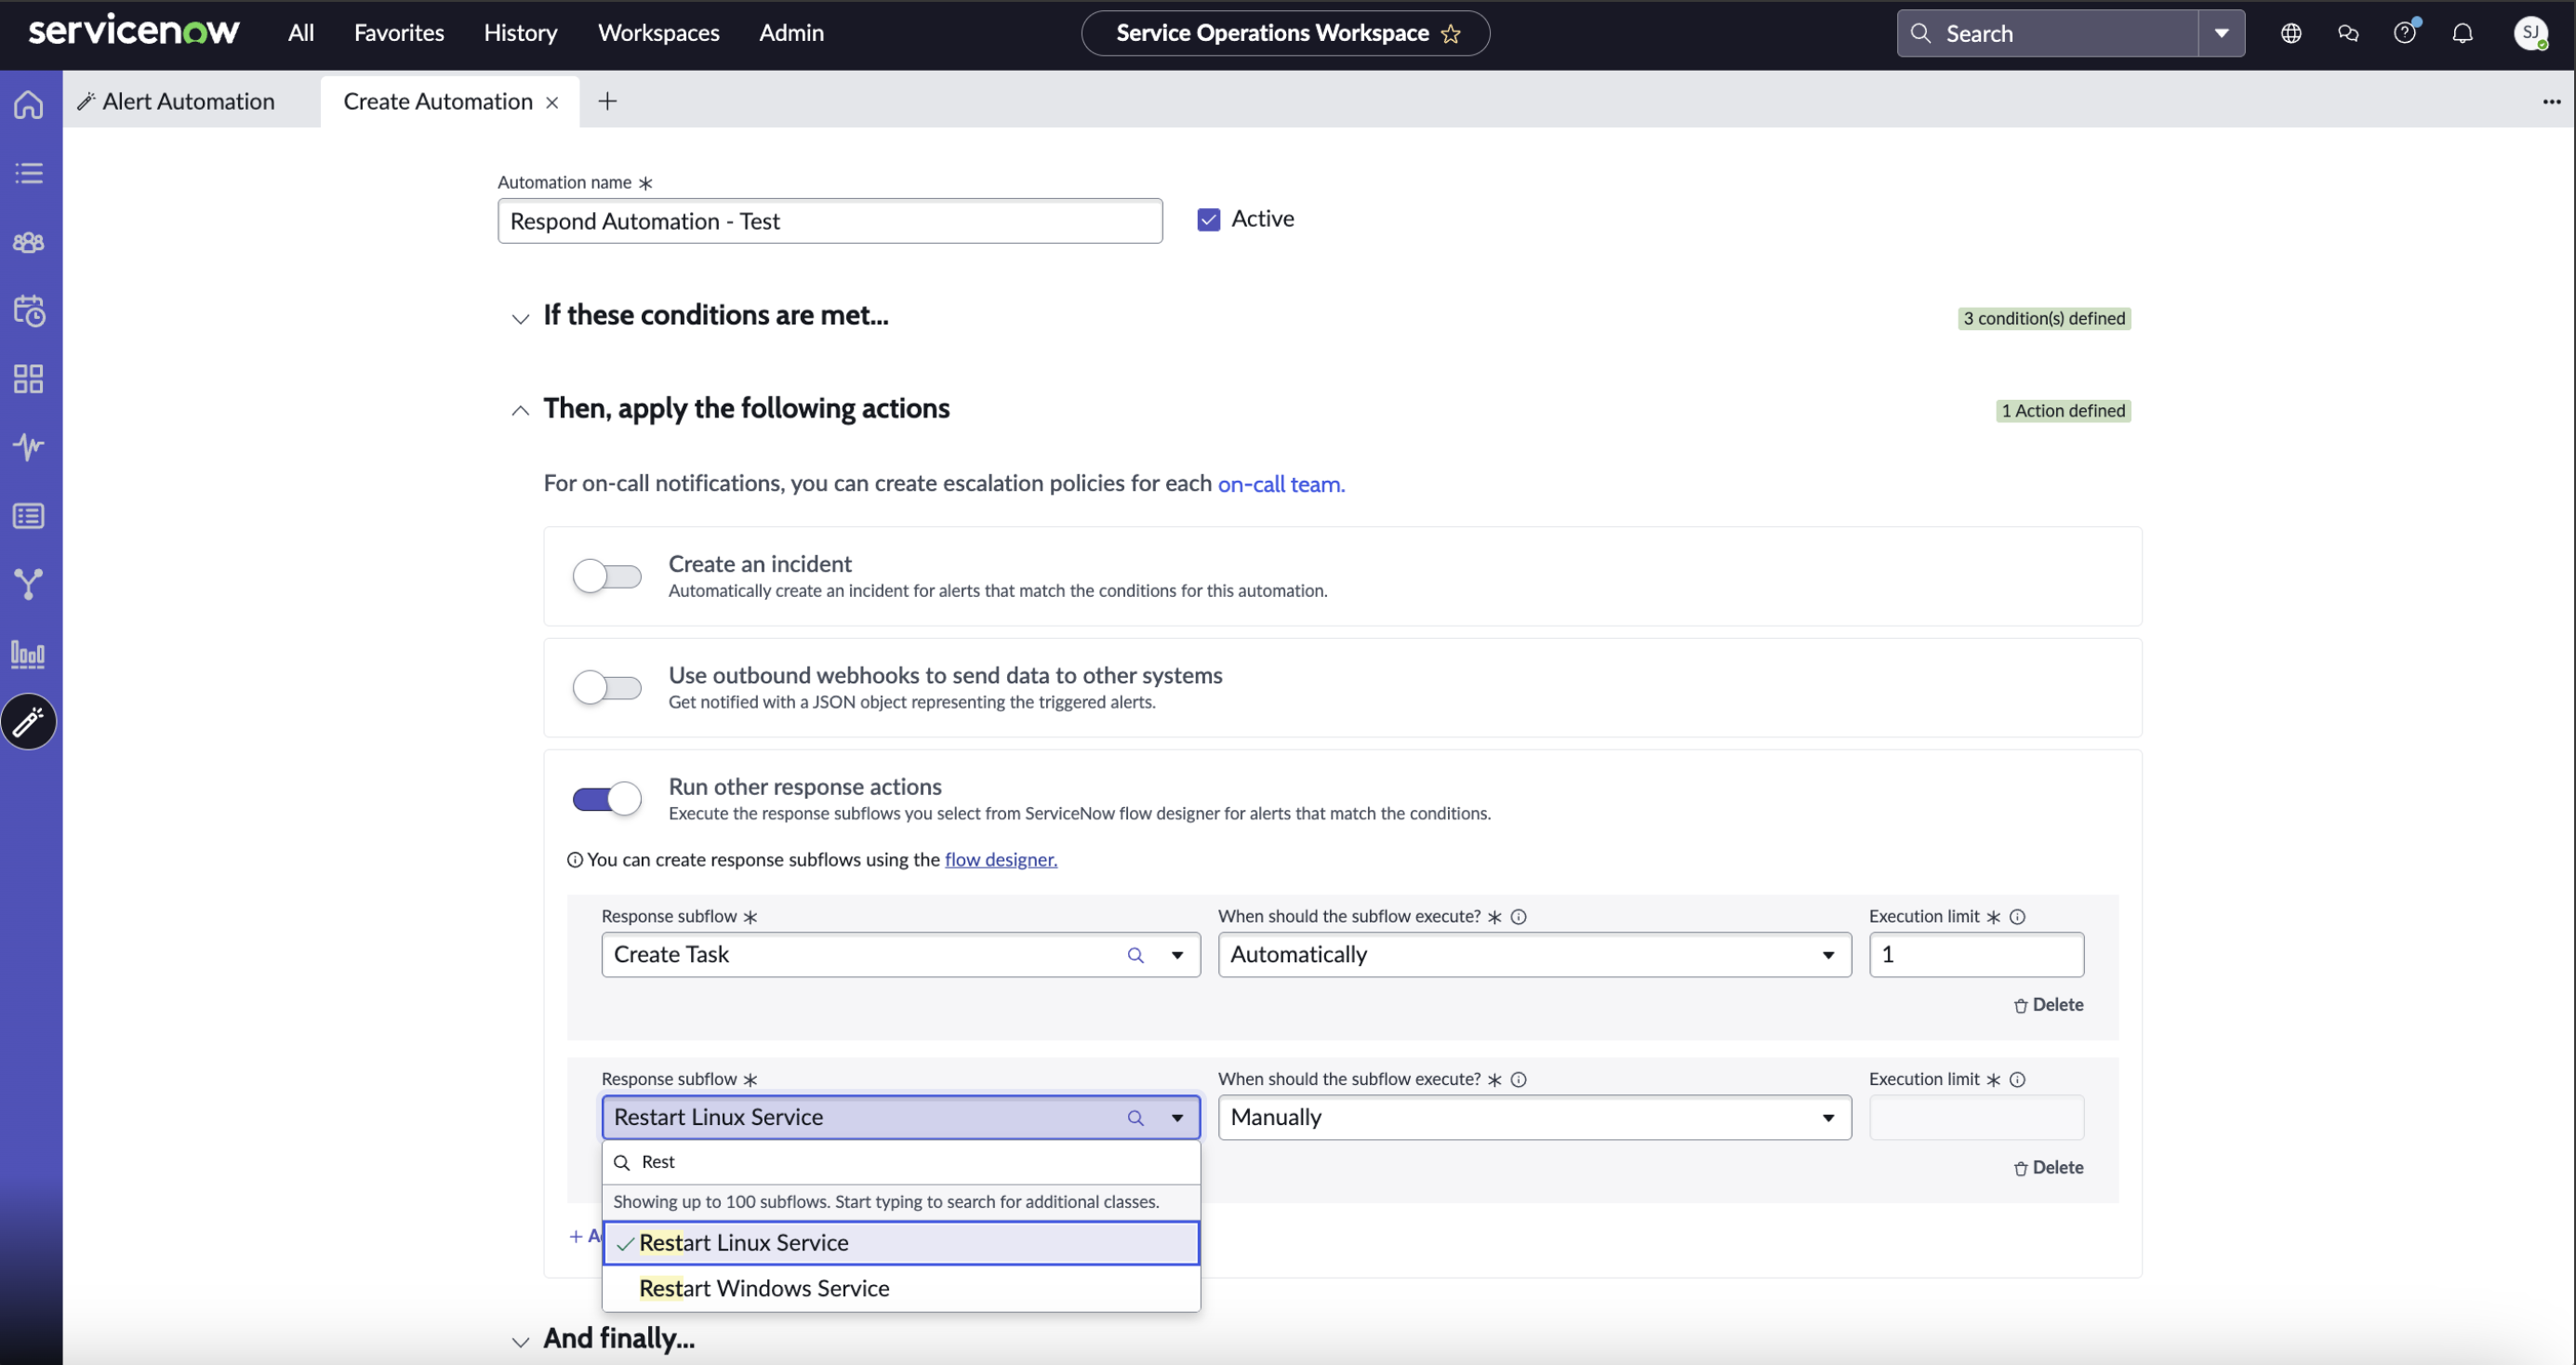2576x1365 pixels.
Task: Select Restart Linux Service option in list
Action: tap(901, 1243)
